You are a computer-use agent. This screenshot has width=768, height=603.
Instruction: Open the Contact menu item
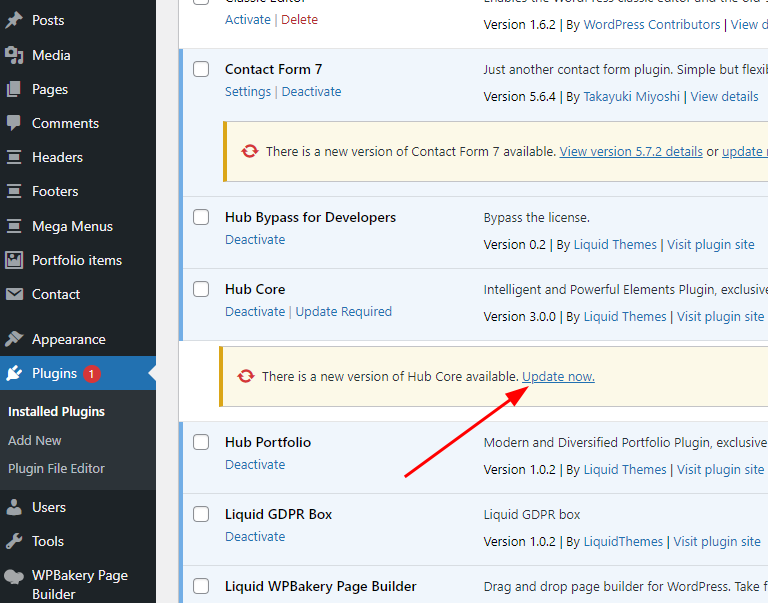click(x=56, y=294)
